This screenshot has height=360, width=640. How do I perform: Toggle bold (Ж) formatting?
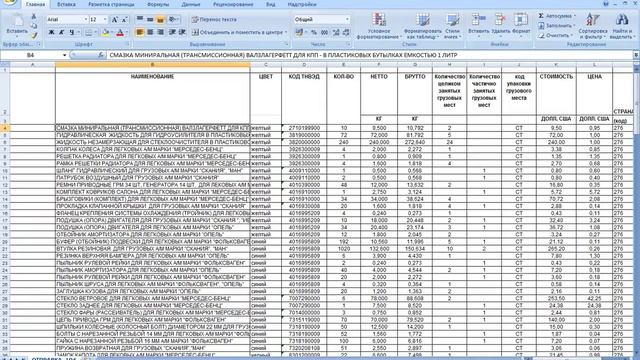coord(51,32)
